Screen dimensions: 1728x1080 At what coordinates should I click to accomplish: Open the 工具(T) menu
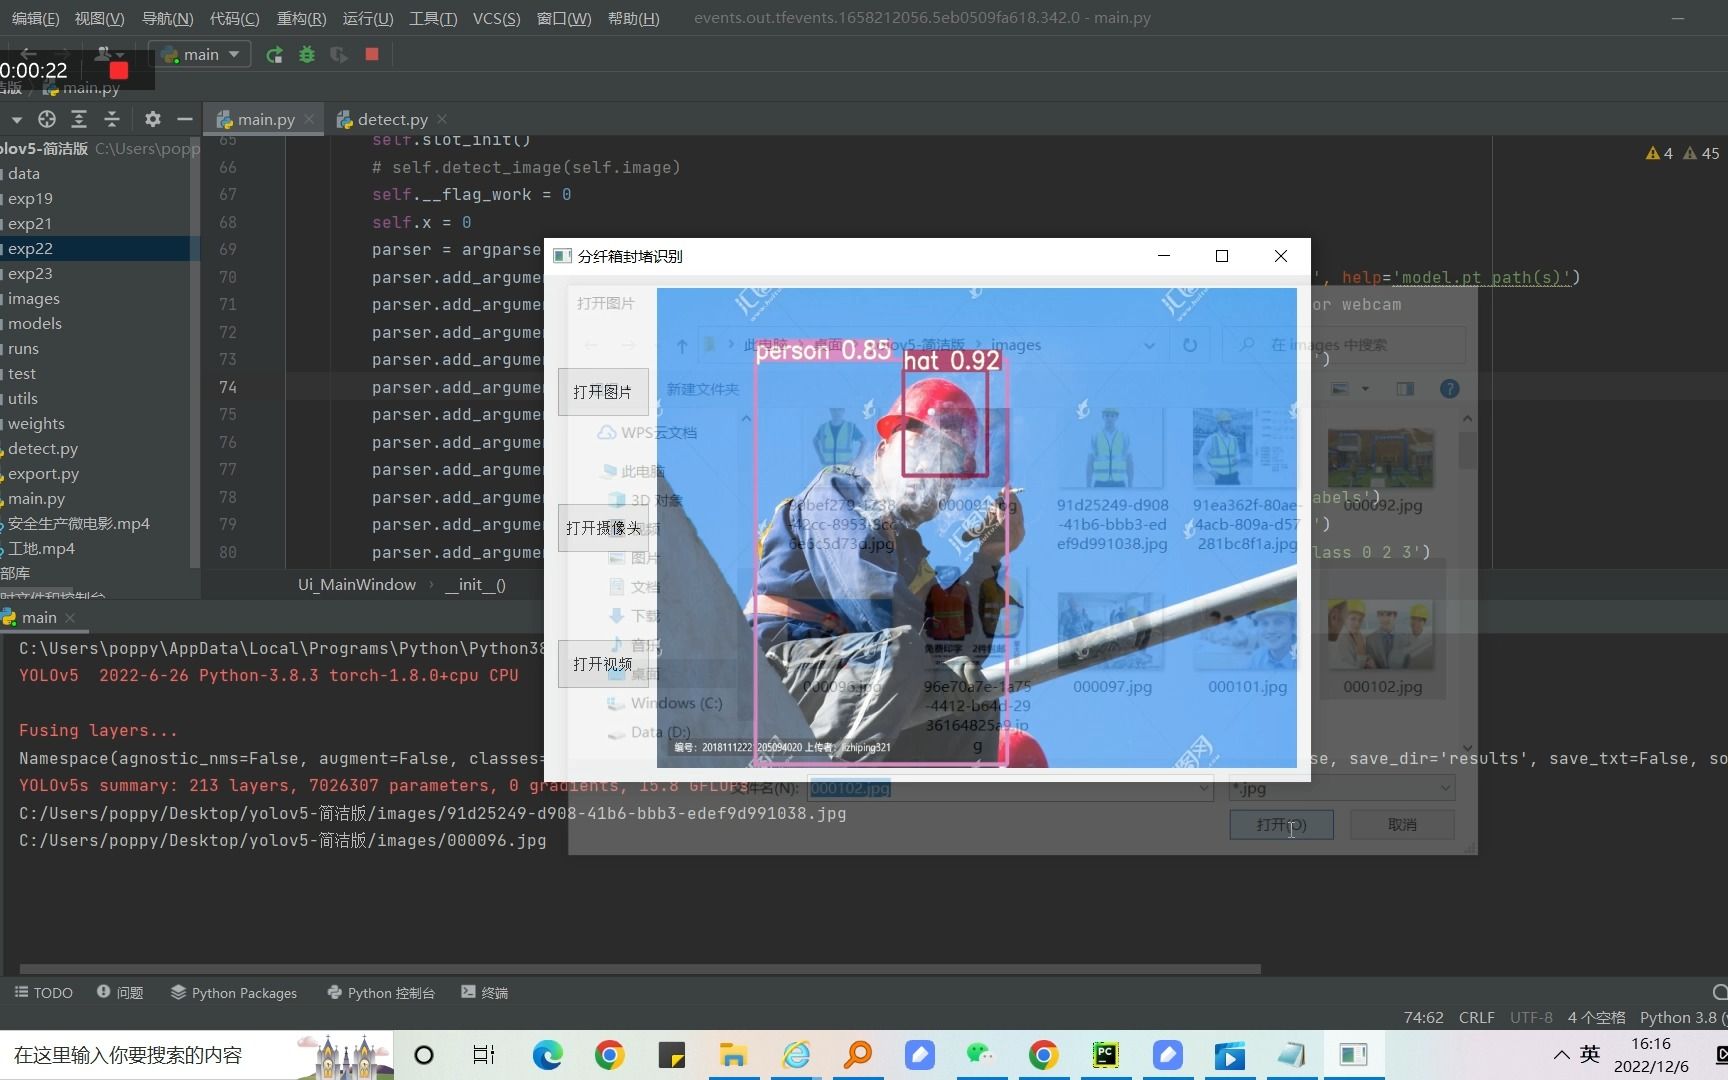click(x=433, y=18)
